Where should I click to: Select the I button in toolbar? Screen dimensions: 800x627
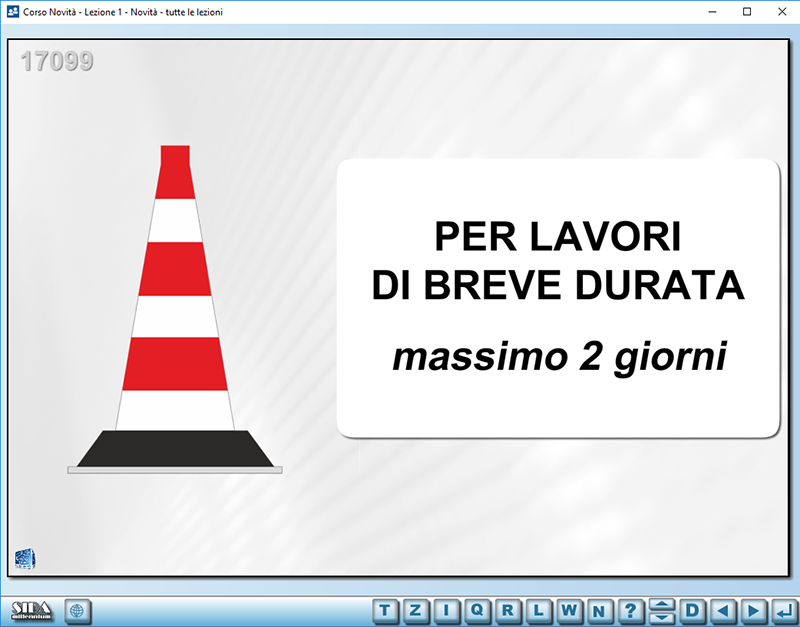click(448, 610)
